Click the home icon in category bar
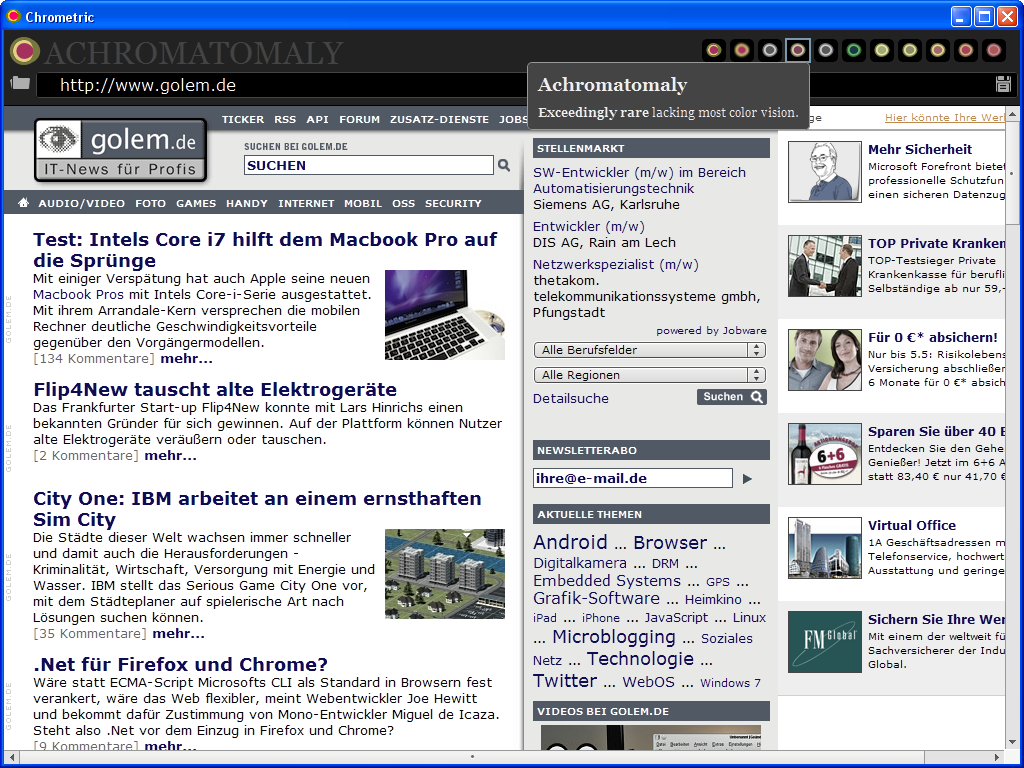1024x768 pixels. (x=23, y=203)
